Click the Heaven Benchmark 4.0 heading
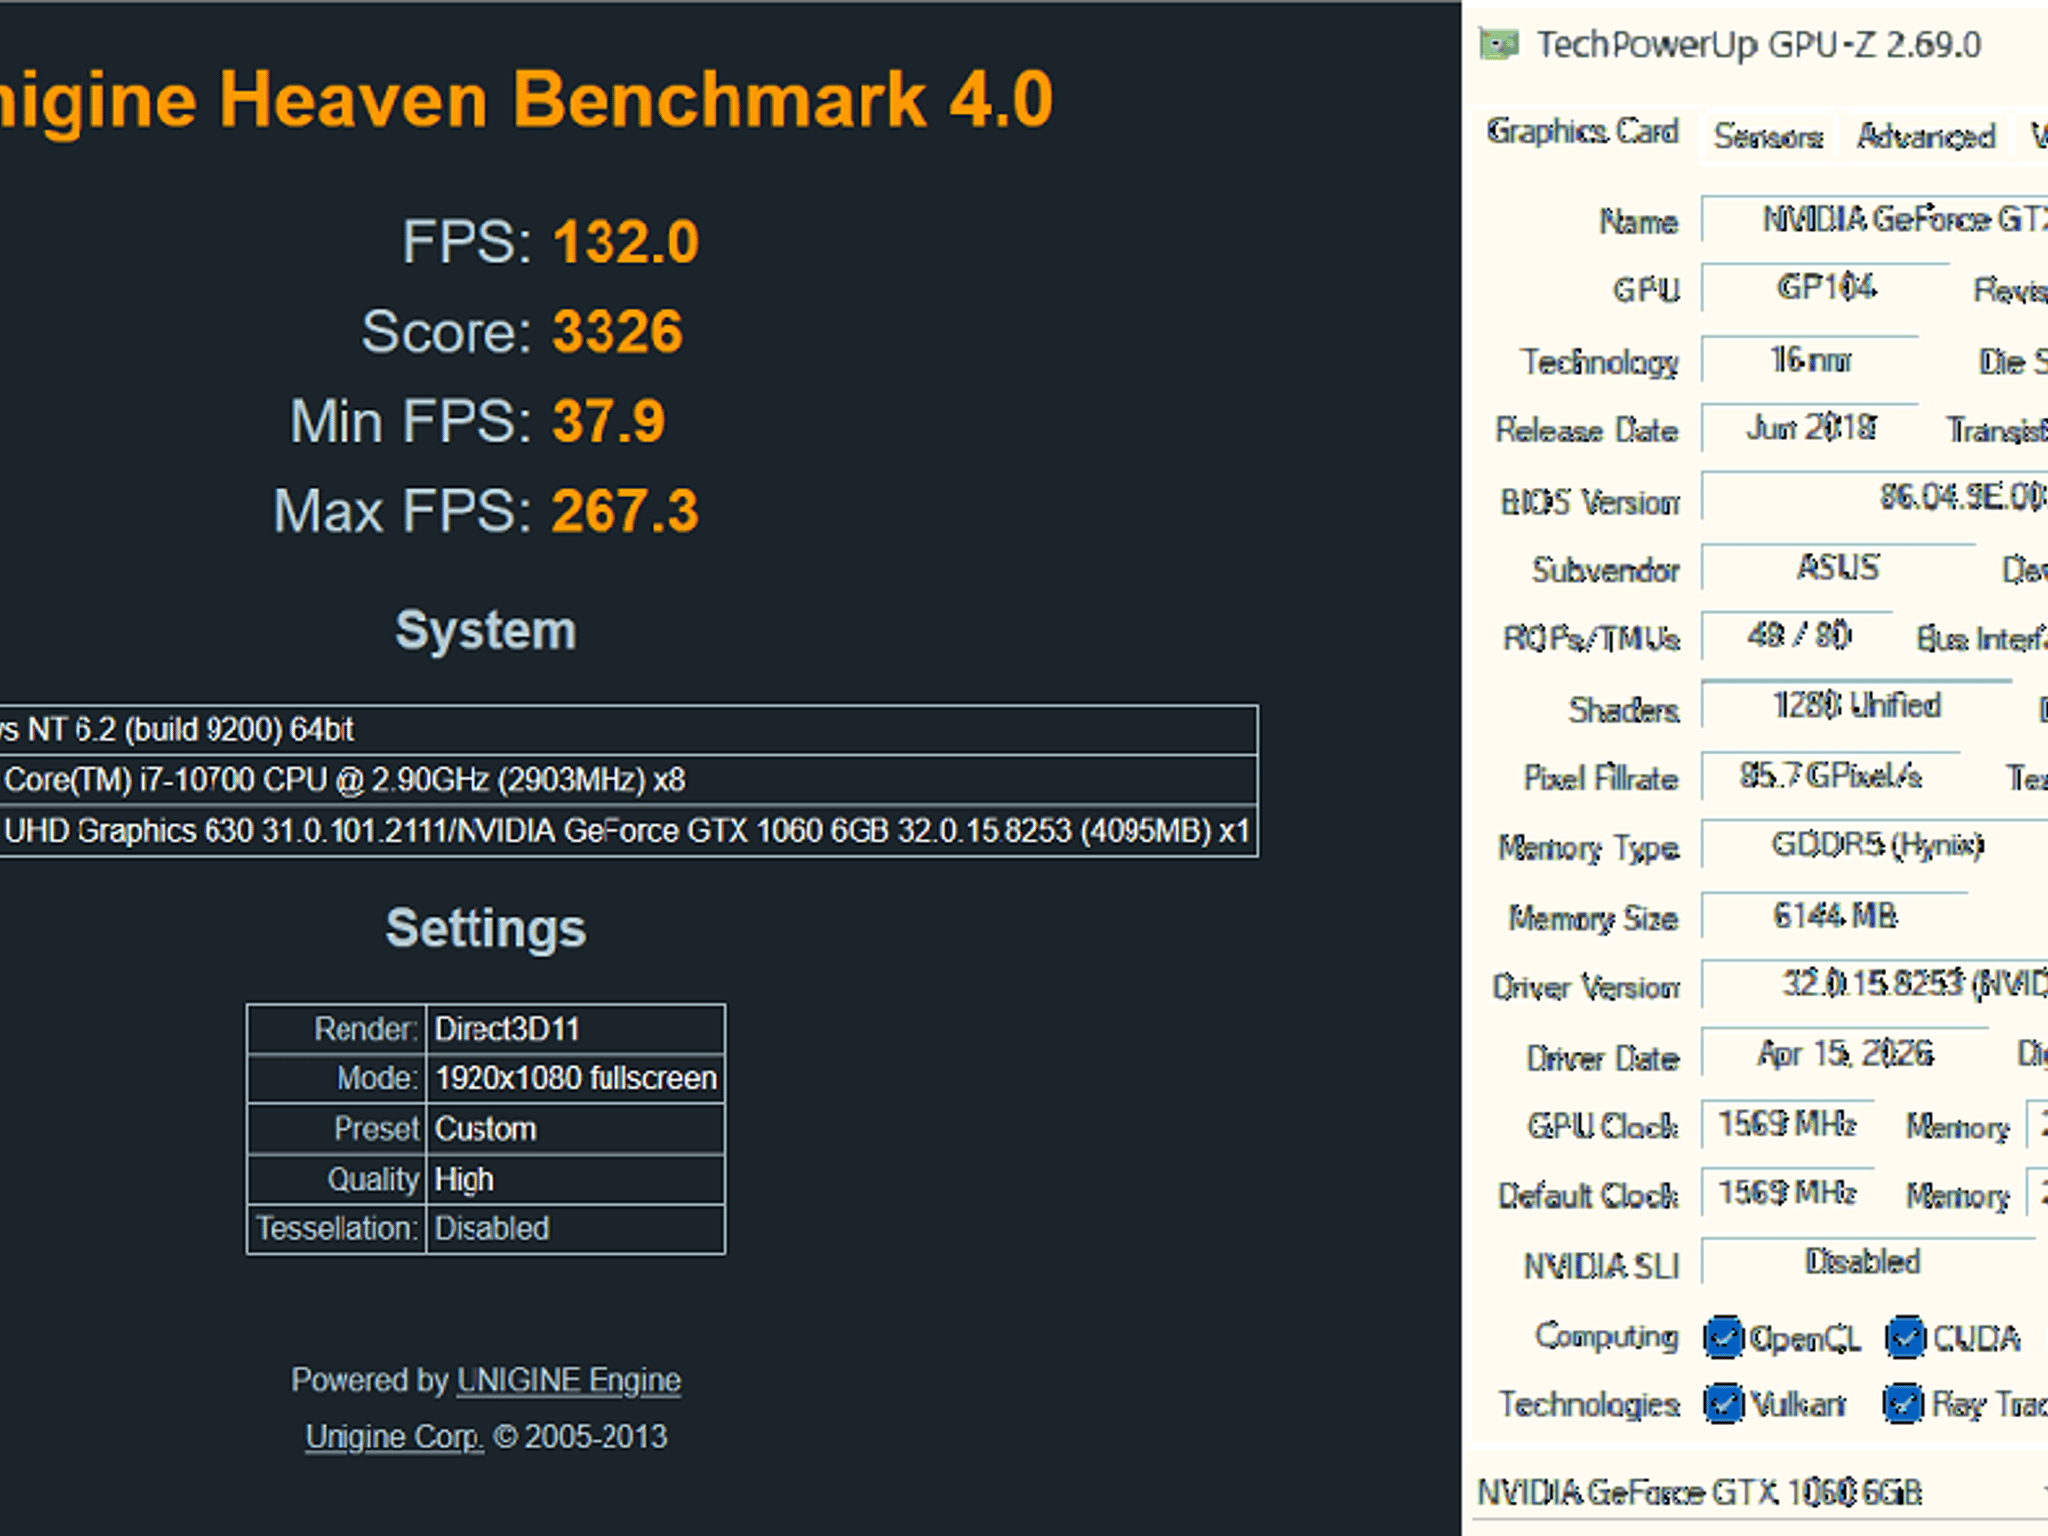Viewport: 2048px width, 1536px height. pyautogui.click(x=526, y=100)
